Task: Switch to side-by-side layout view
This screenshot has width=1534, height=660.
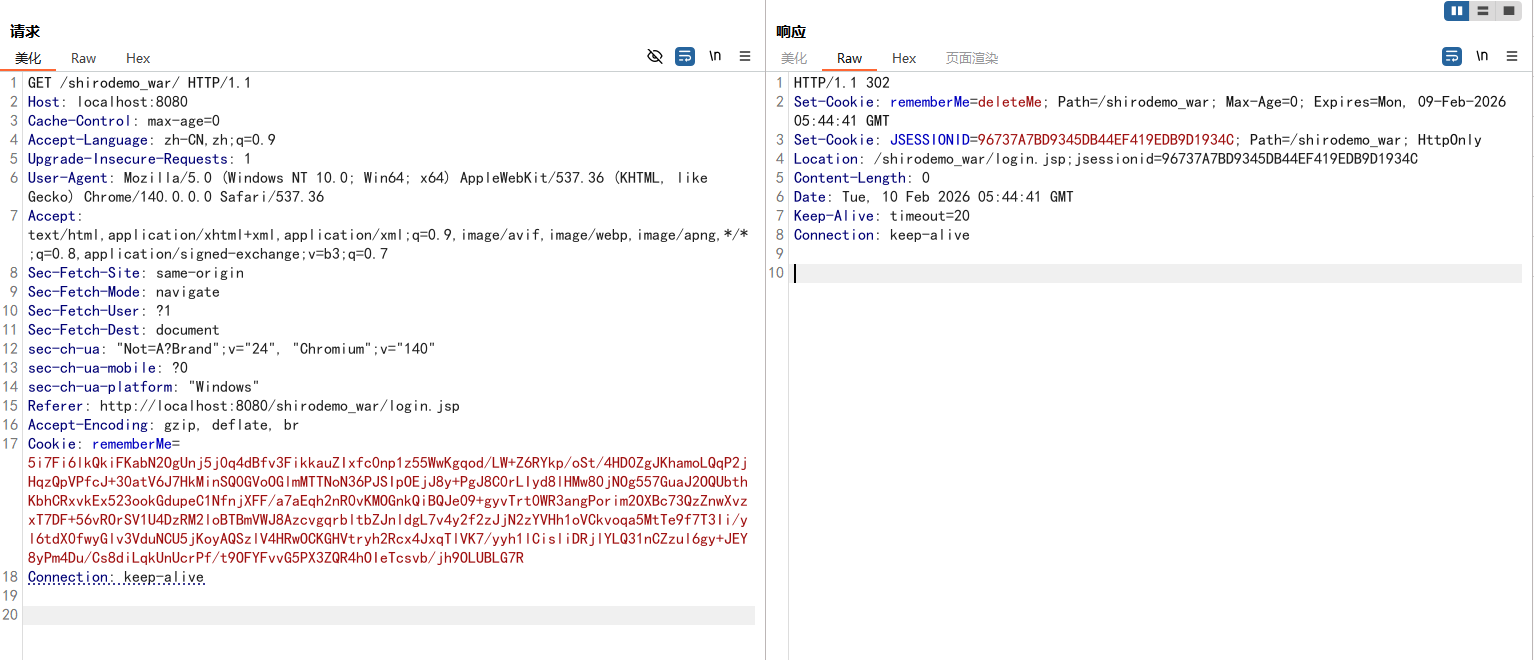Action: click(x=1457, y=11)
